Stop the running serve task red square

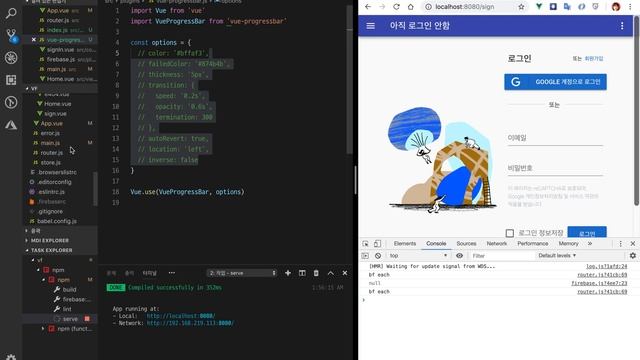(x=87, y=319)
